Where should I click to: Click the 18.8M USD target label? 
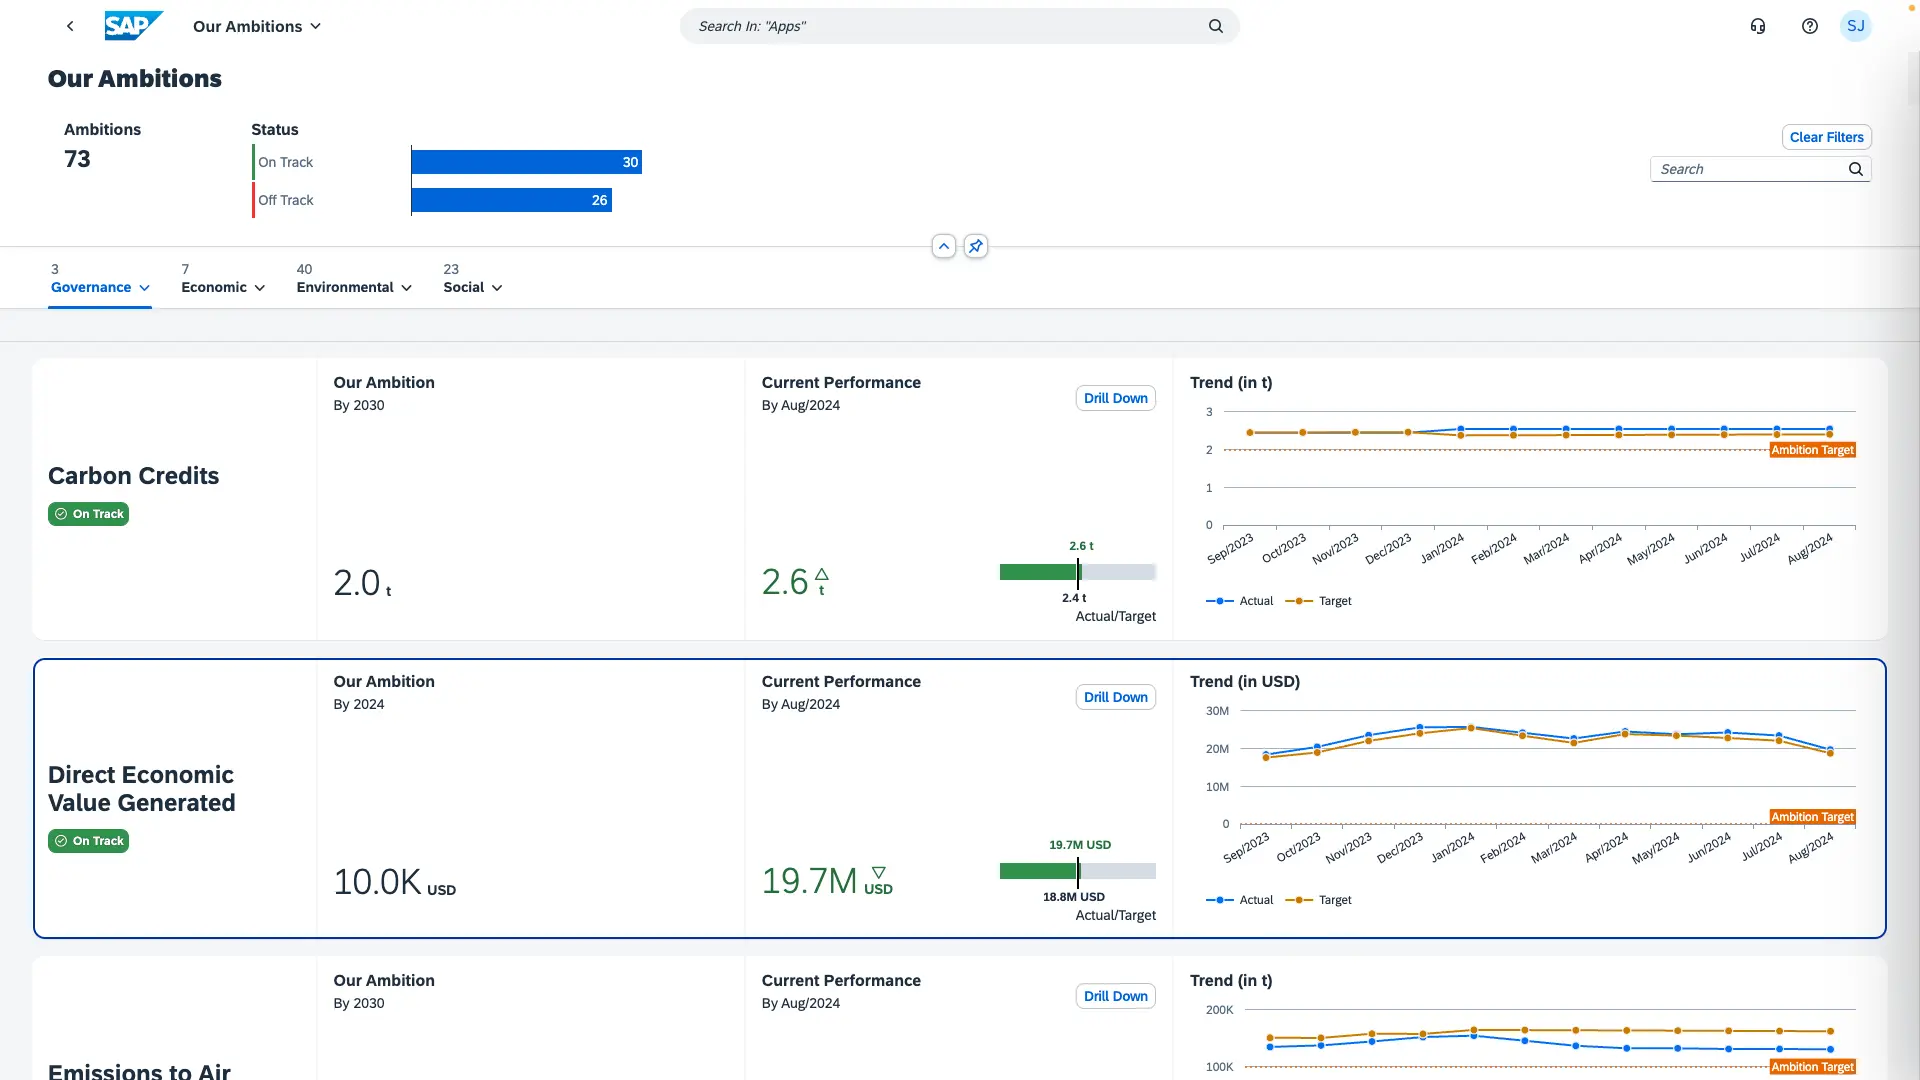(1074, 897)
